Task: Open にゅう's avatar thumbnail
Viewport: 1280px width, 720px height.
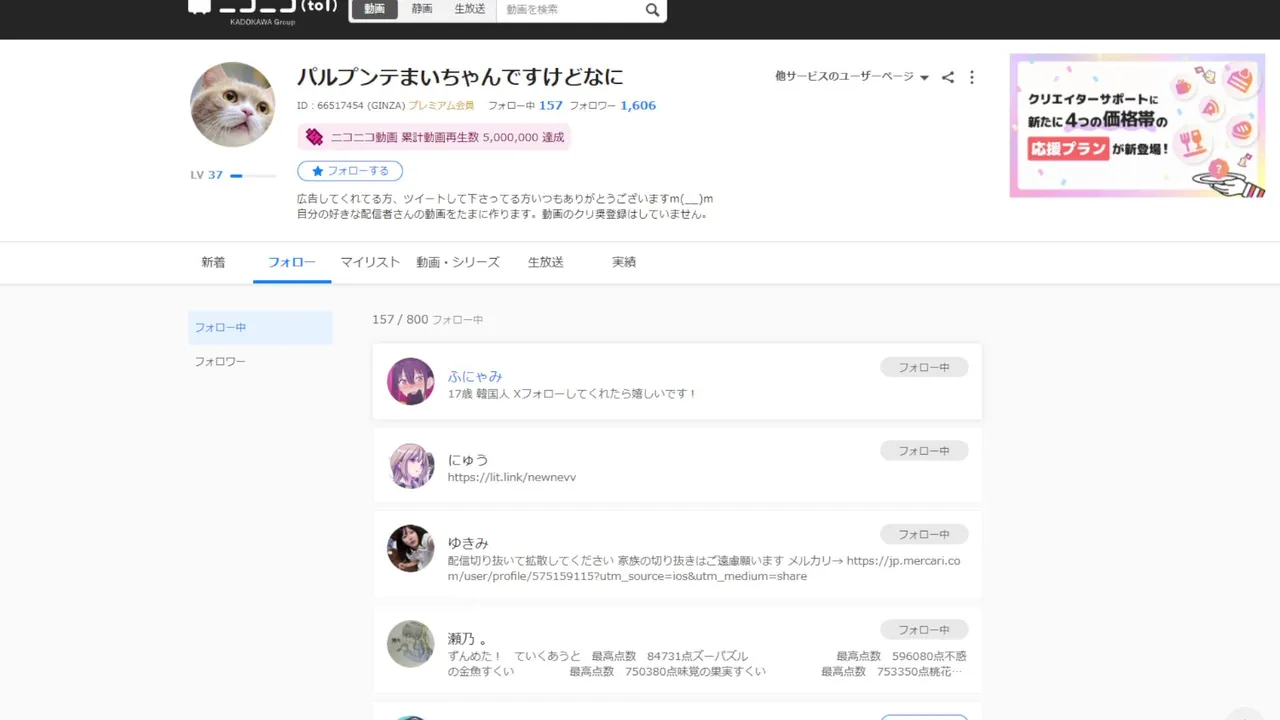Action: point(411,465)
